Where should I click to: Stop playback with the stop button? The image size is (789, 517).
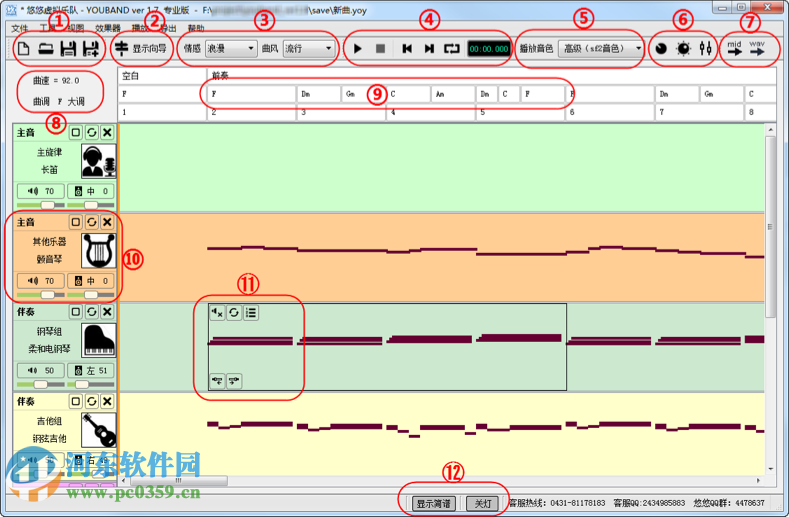click(380, 48)
